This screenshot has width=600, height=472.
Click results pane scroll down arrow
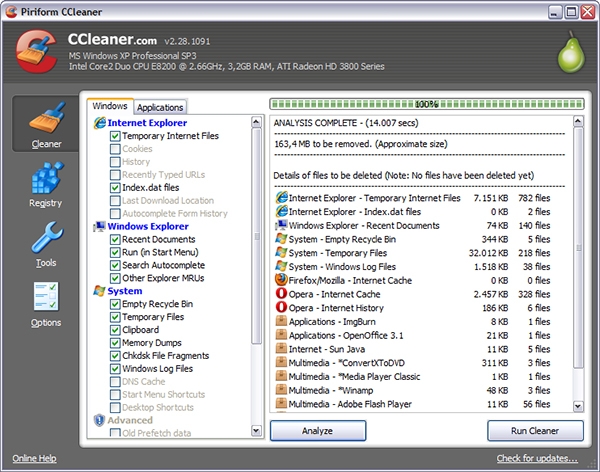pos(578,406)
